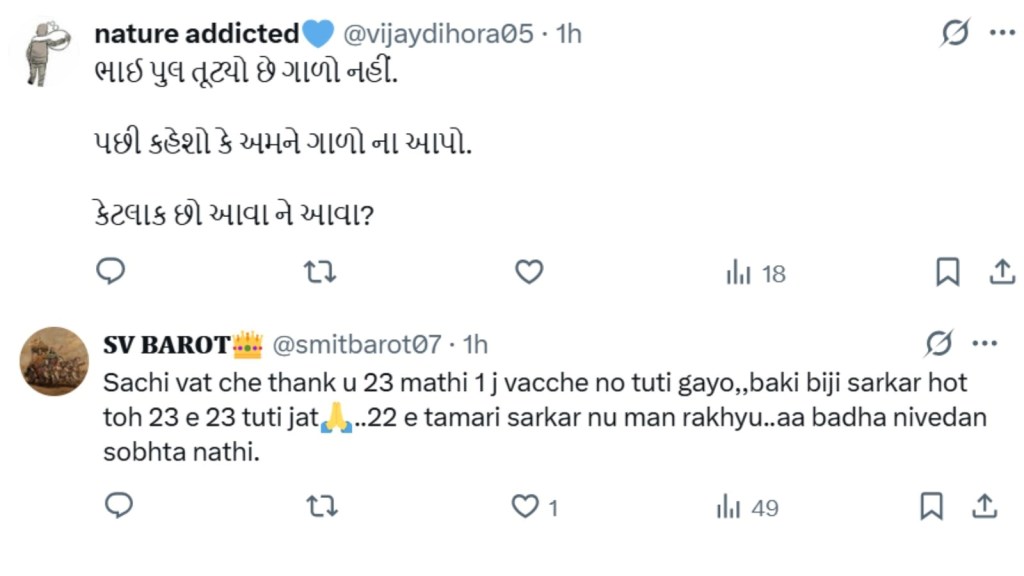Repost SV BAROT's tweet
Viewport: 1024px width, 576px height.
[320, 507]
